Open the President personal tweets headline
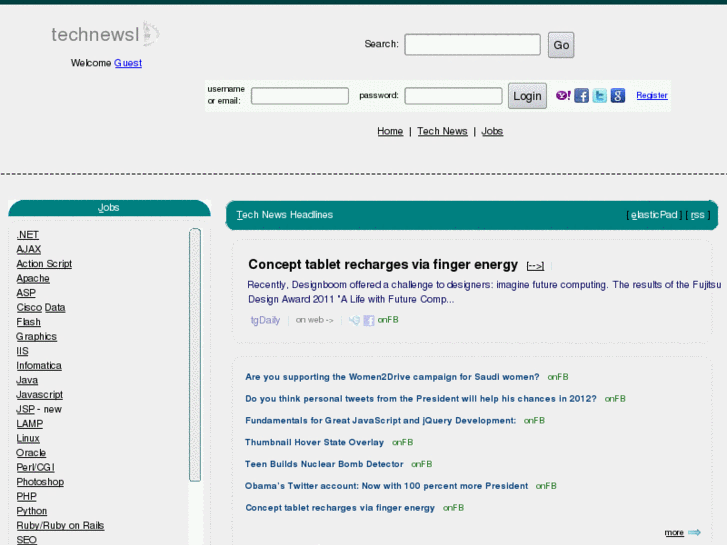The height and width of the screenshot is (545, 727). (421, 399)
